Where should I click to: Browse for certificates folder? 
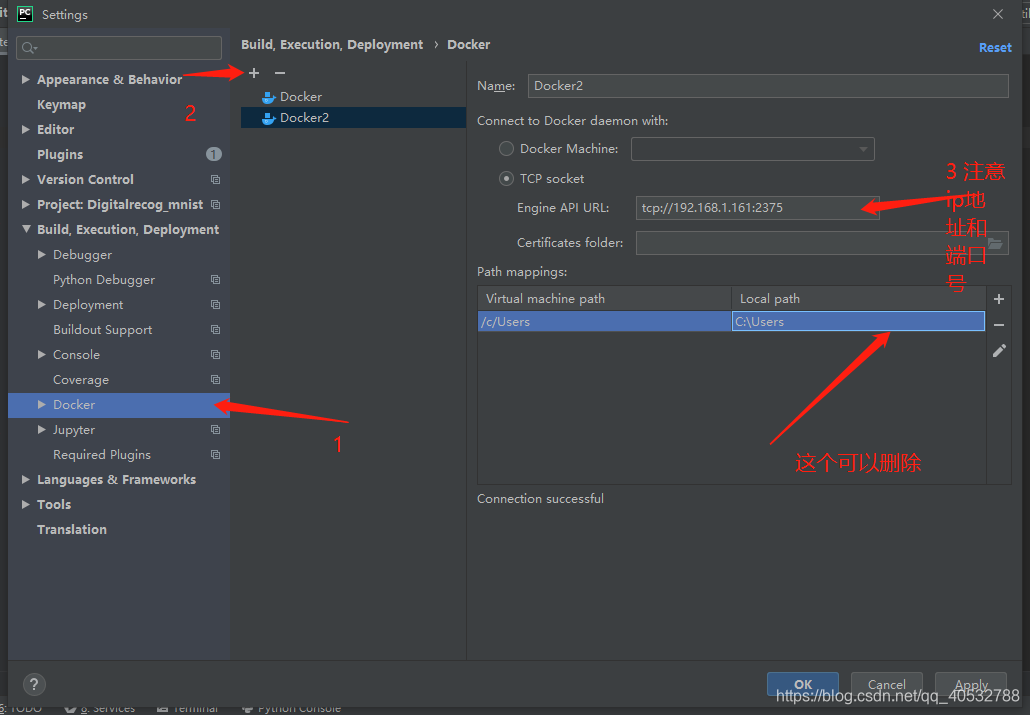(995, 243)
